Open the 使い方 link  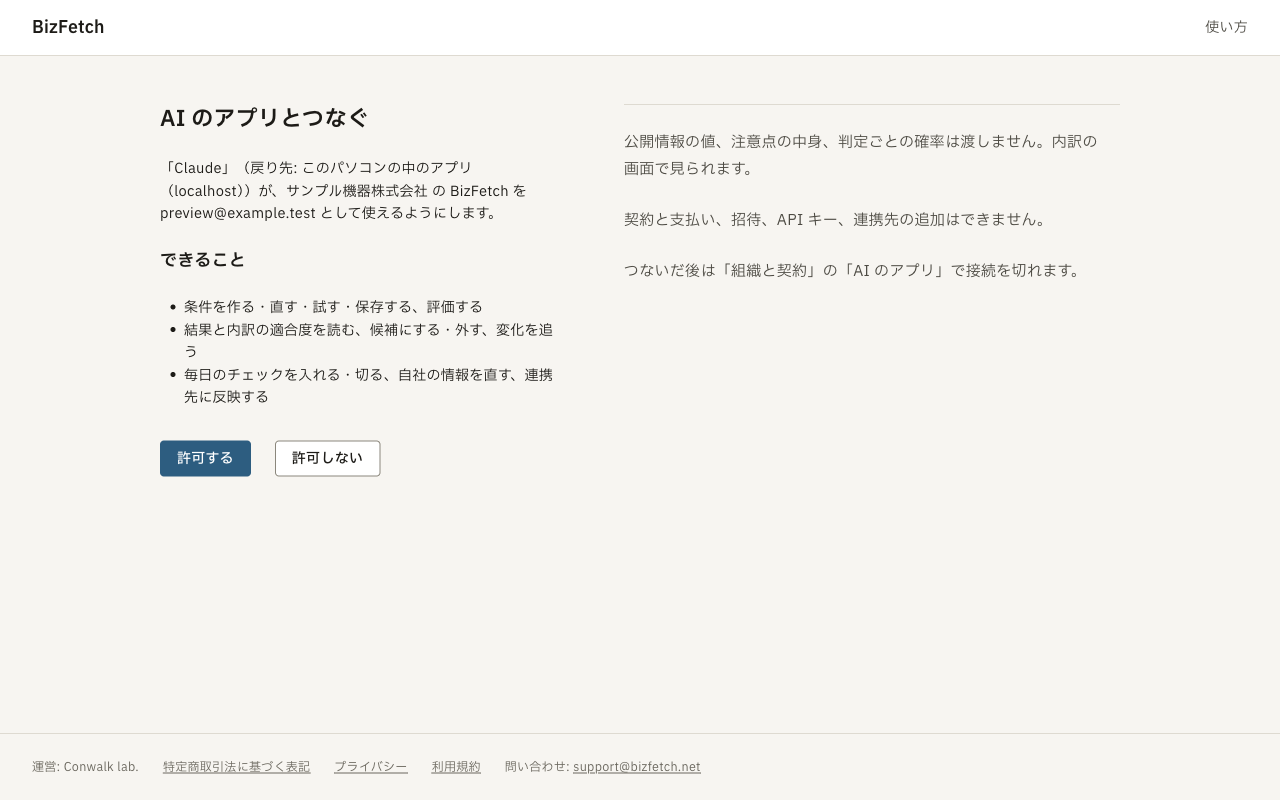coord(1226,27)
